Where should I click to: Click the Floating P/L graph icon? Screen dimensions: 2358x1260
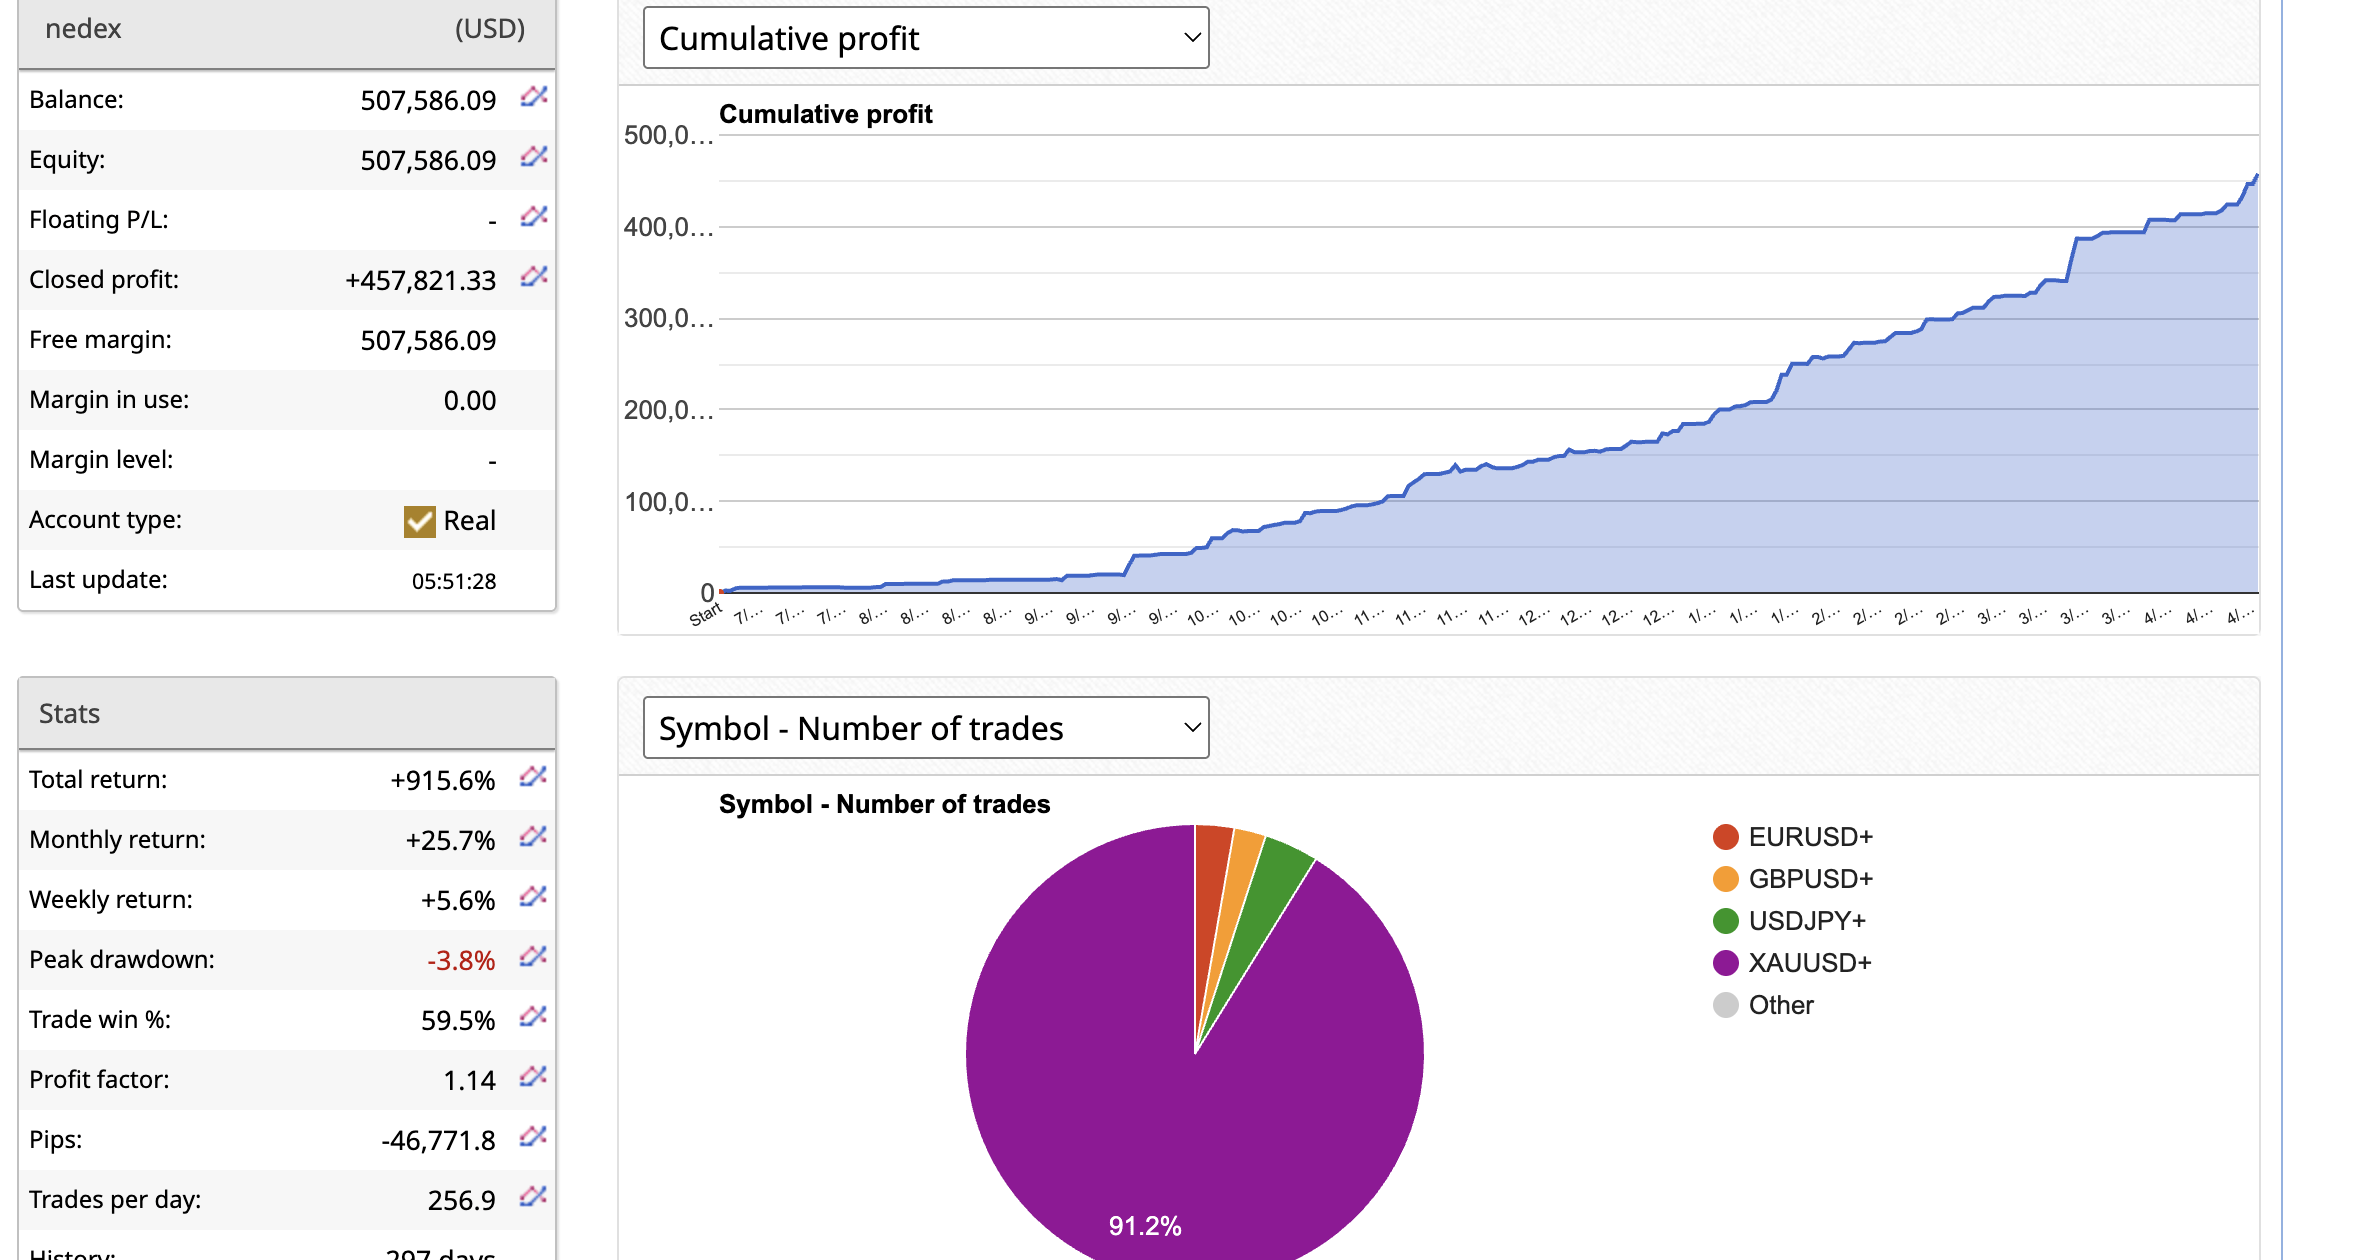pyautogui.click(x=534, y=218)
